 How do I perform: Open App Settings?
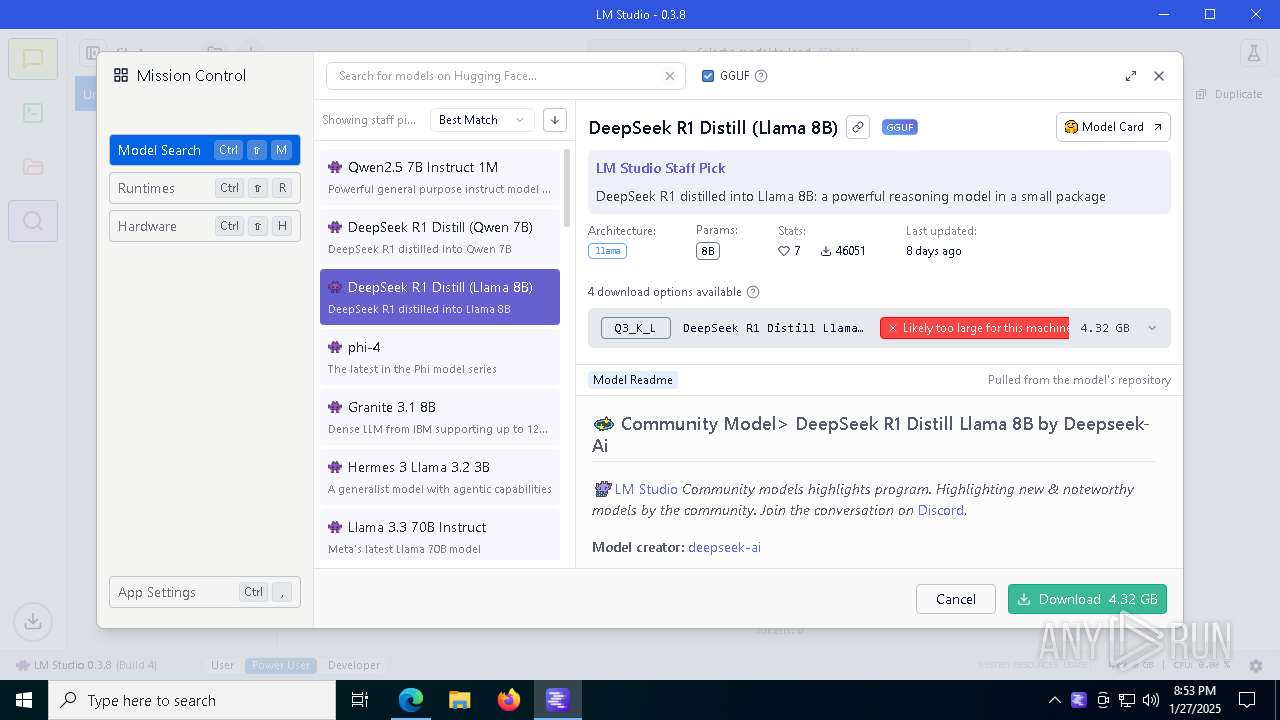205,592
